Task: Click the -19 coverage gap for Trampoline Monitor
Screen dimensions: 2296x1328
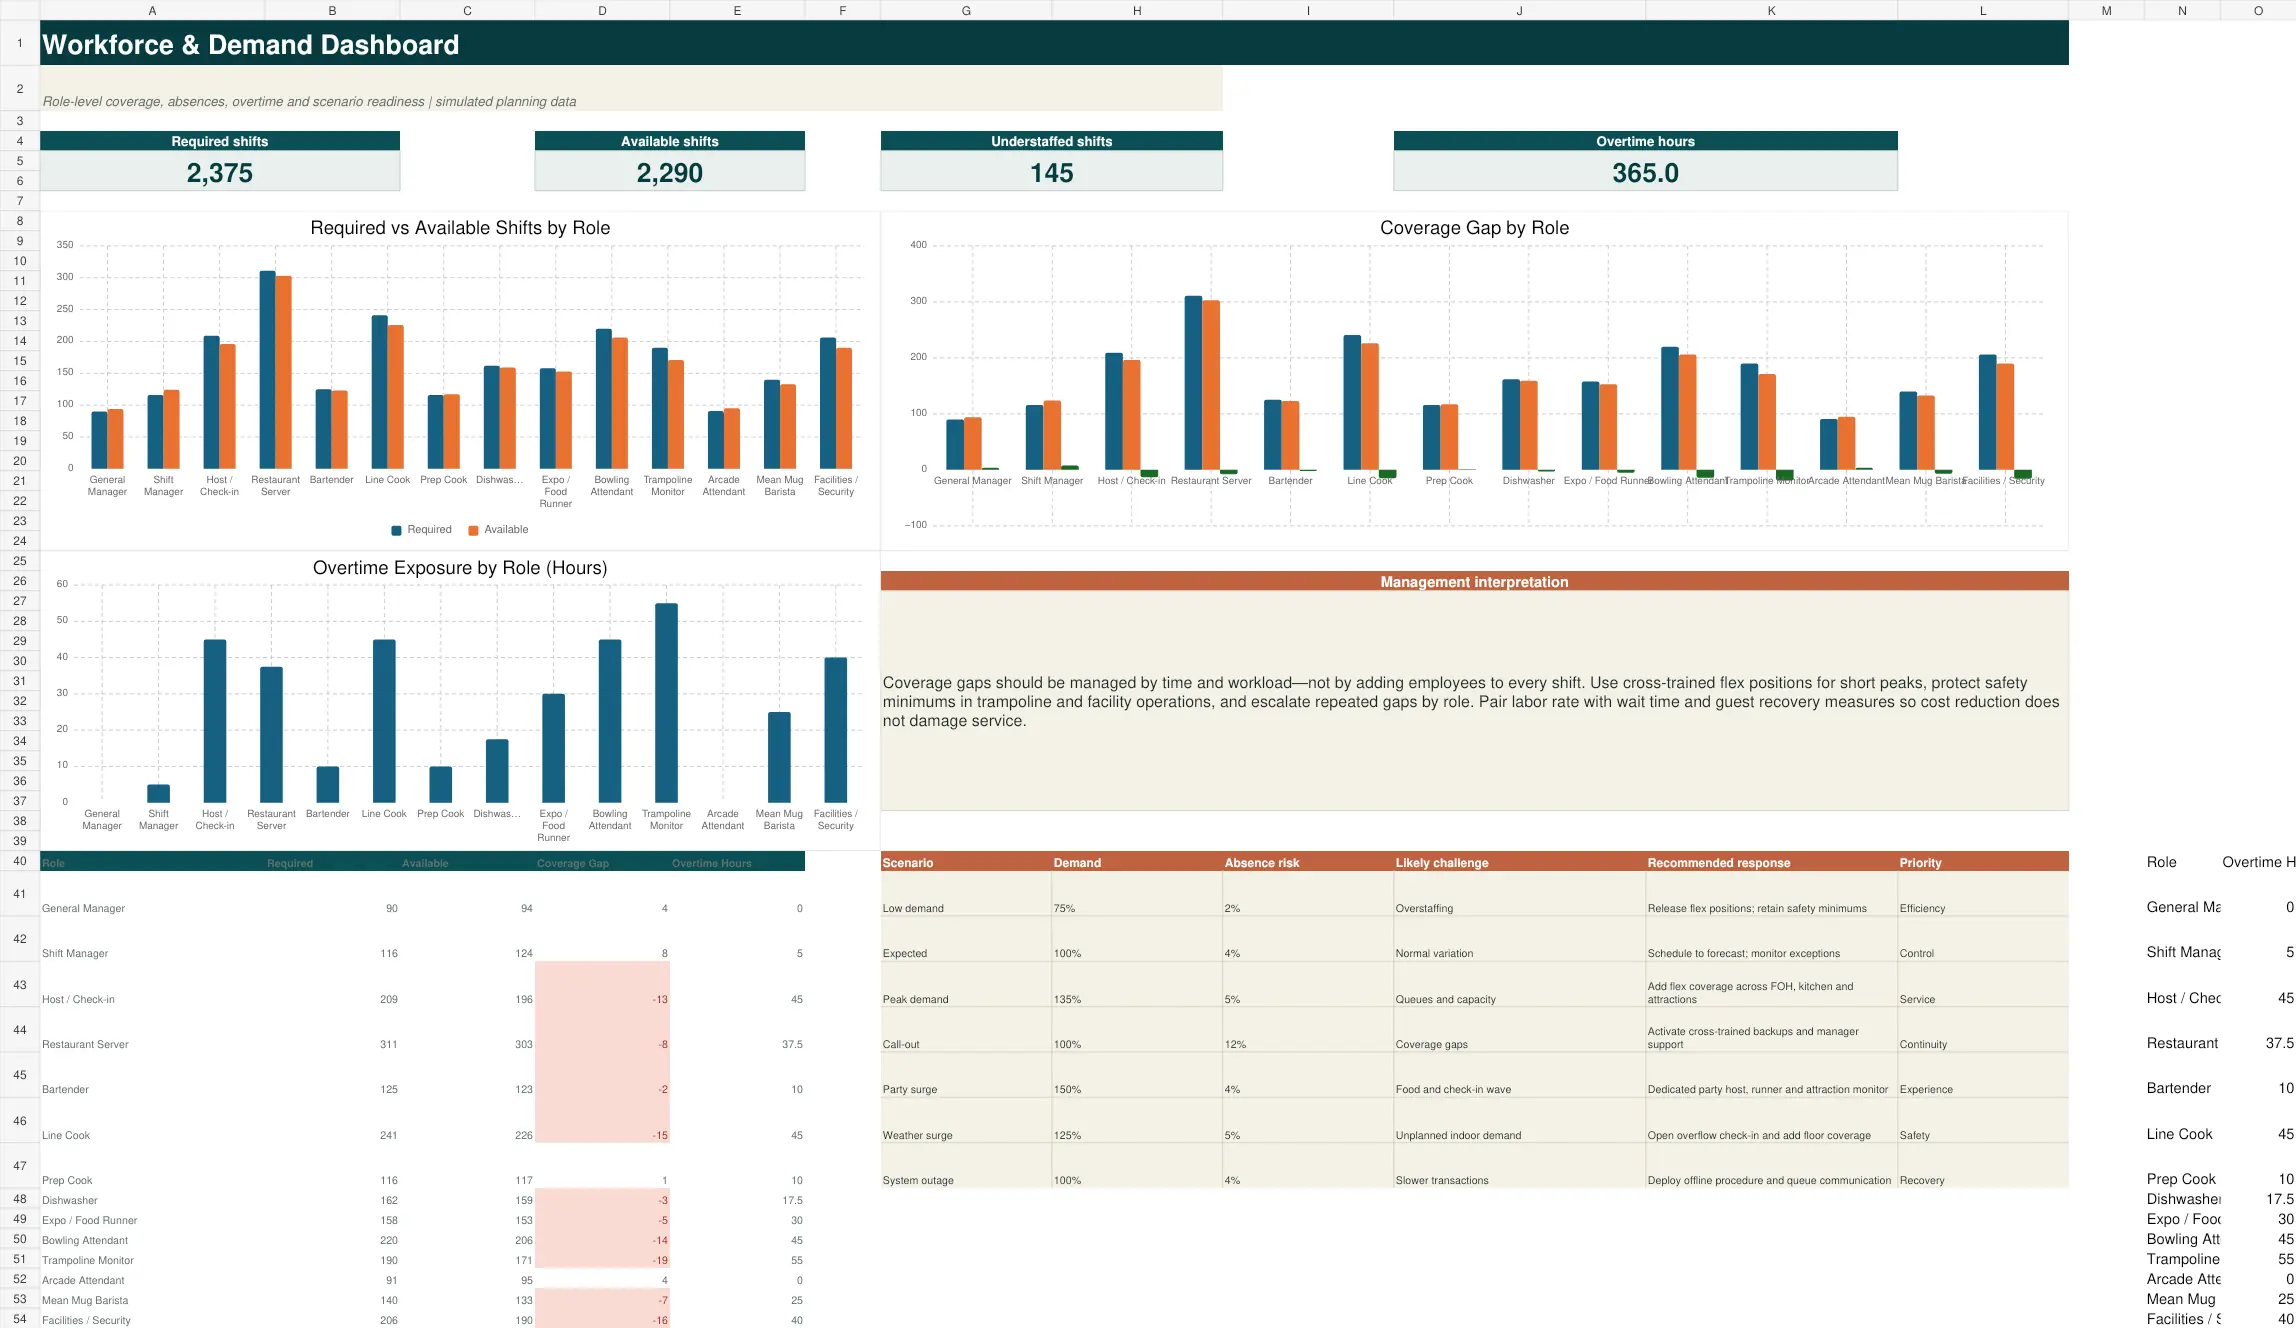Action: (602, 1260)
